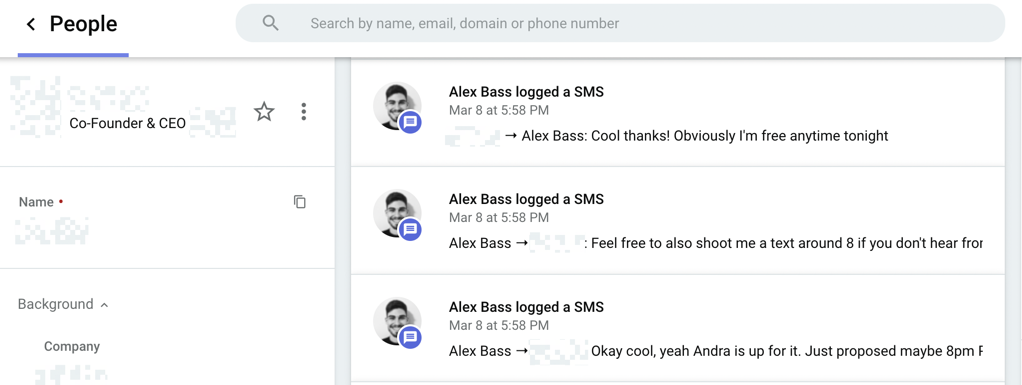Click Alex Bass avatar on third SMS
Screen dimensions: 1022x385
397,321
